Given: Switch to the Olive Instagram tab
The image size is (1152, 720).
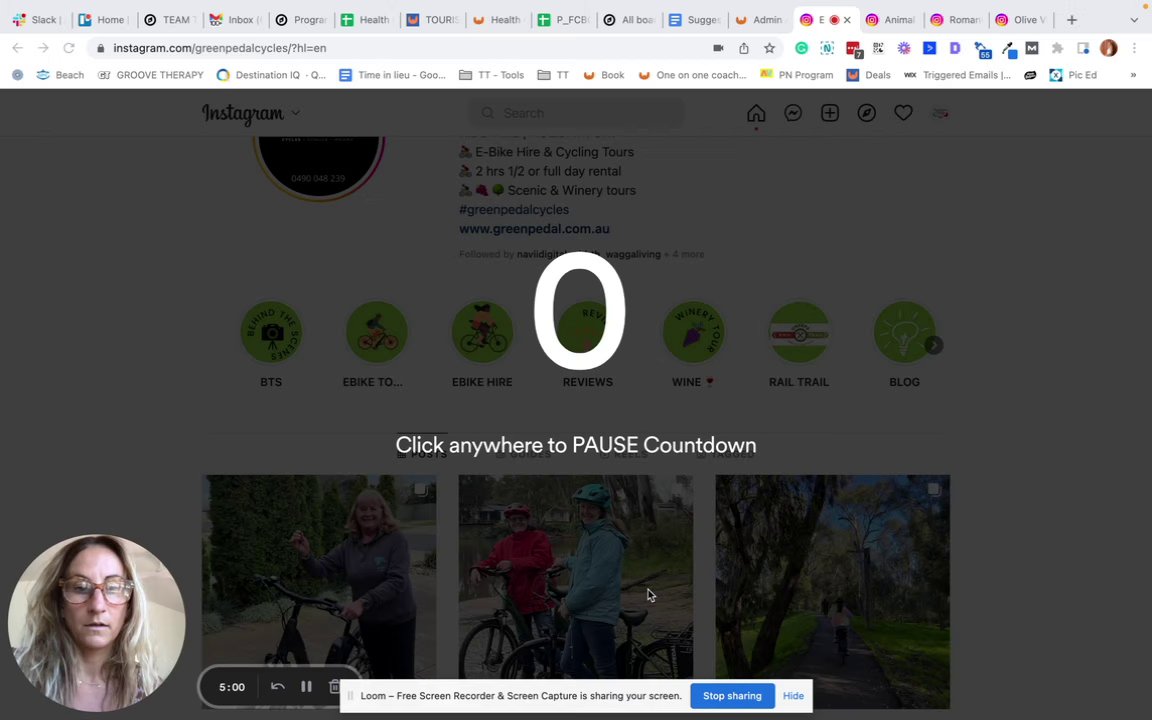Looking at the screenshot, I should [1021, 20].
